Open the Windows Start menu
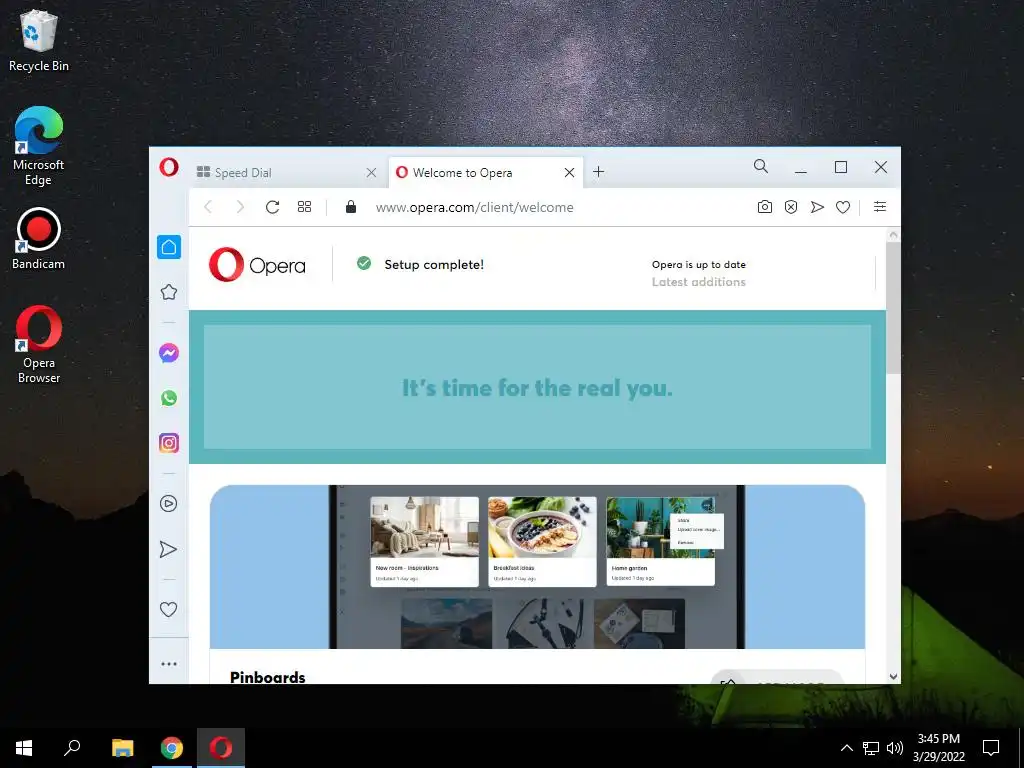 tap(24, 748)
